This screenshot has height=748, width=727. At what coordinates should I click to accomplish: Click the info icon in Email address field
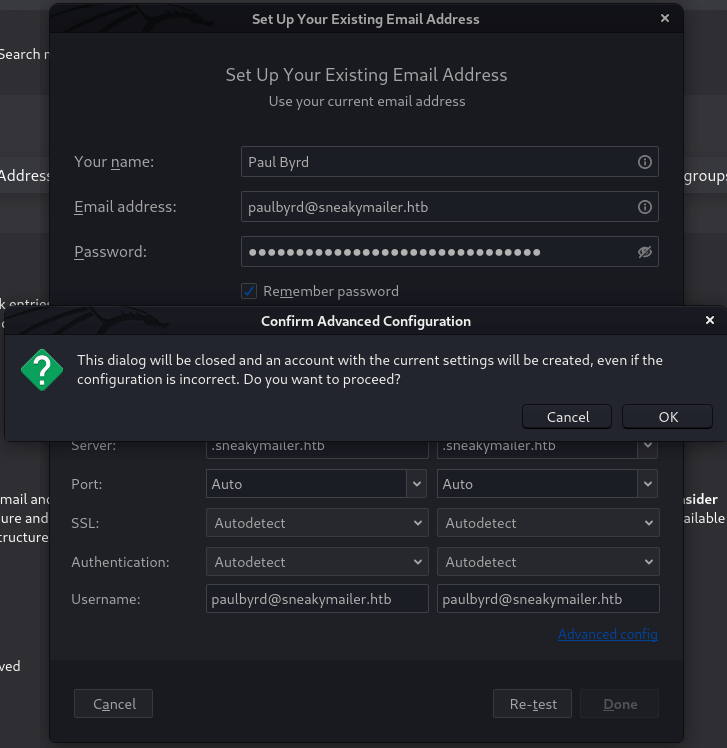[x=645, y=207]
